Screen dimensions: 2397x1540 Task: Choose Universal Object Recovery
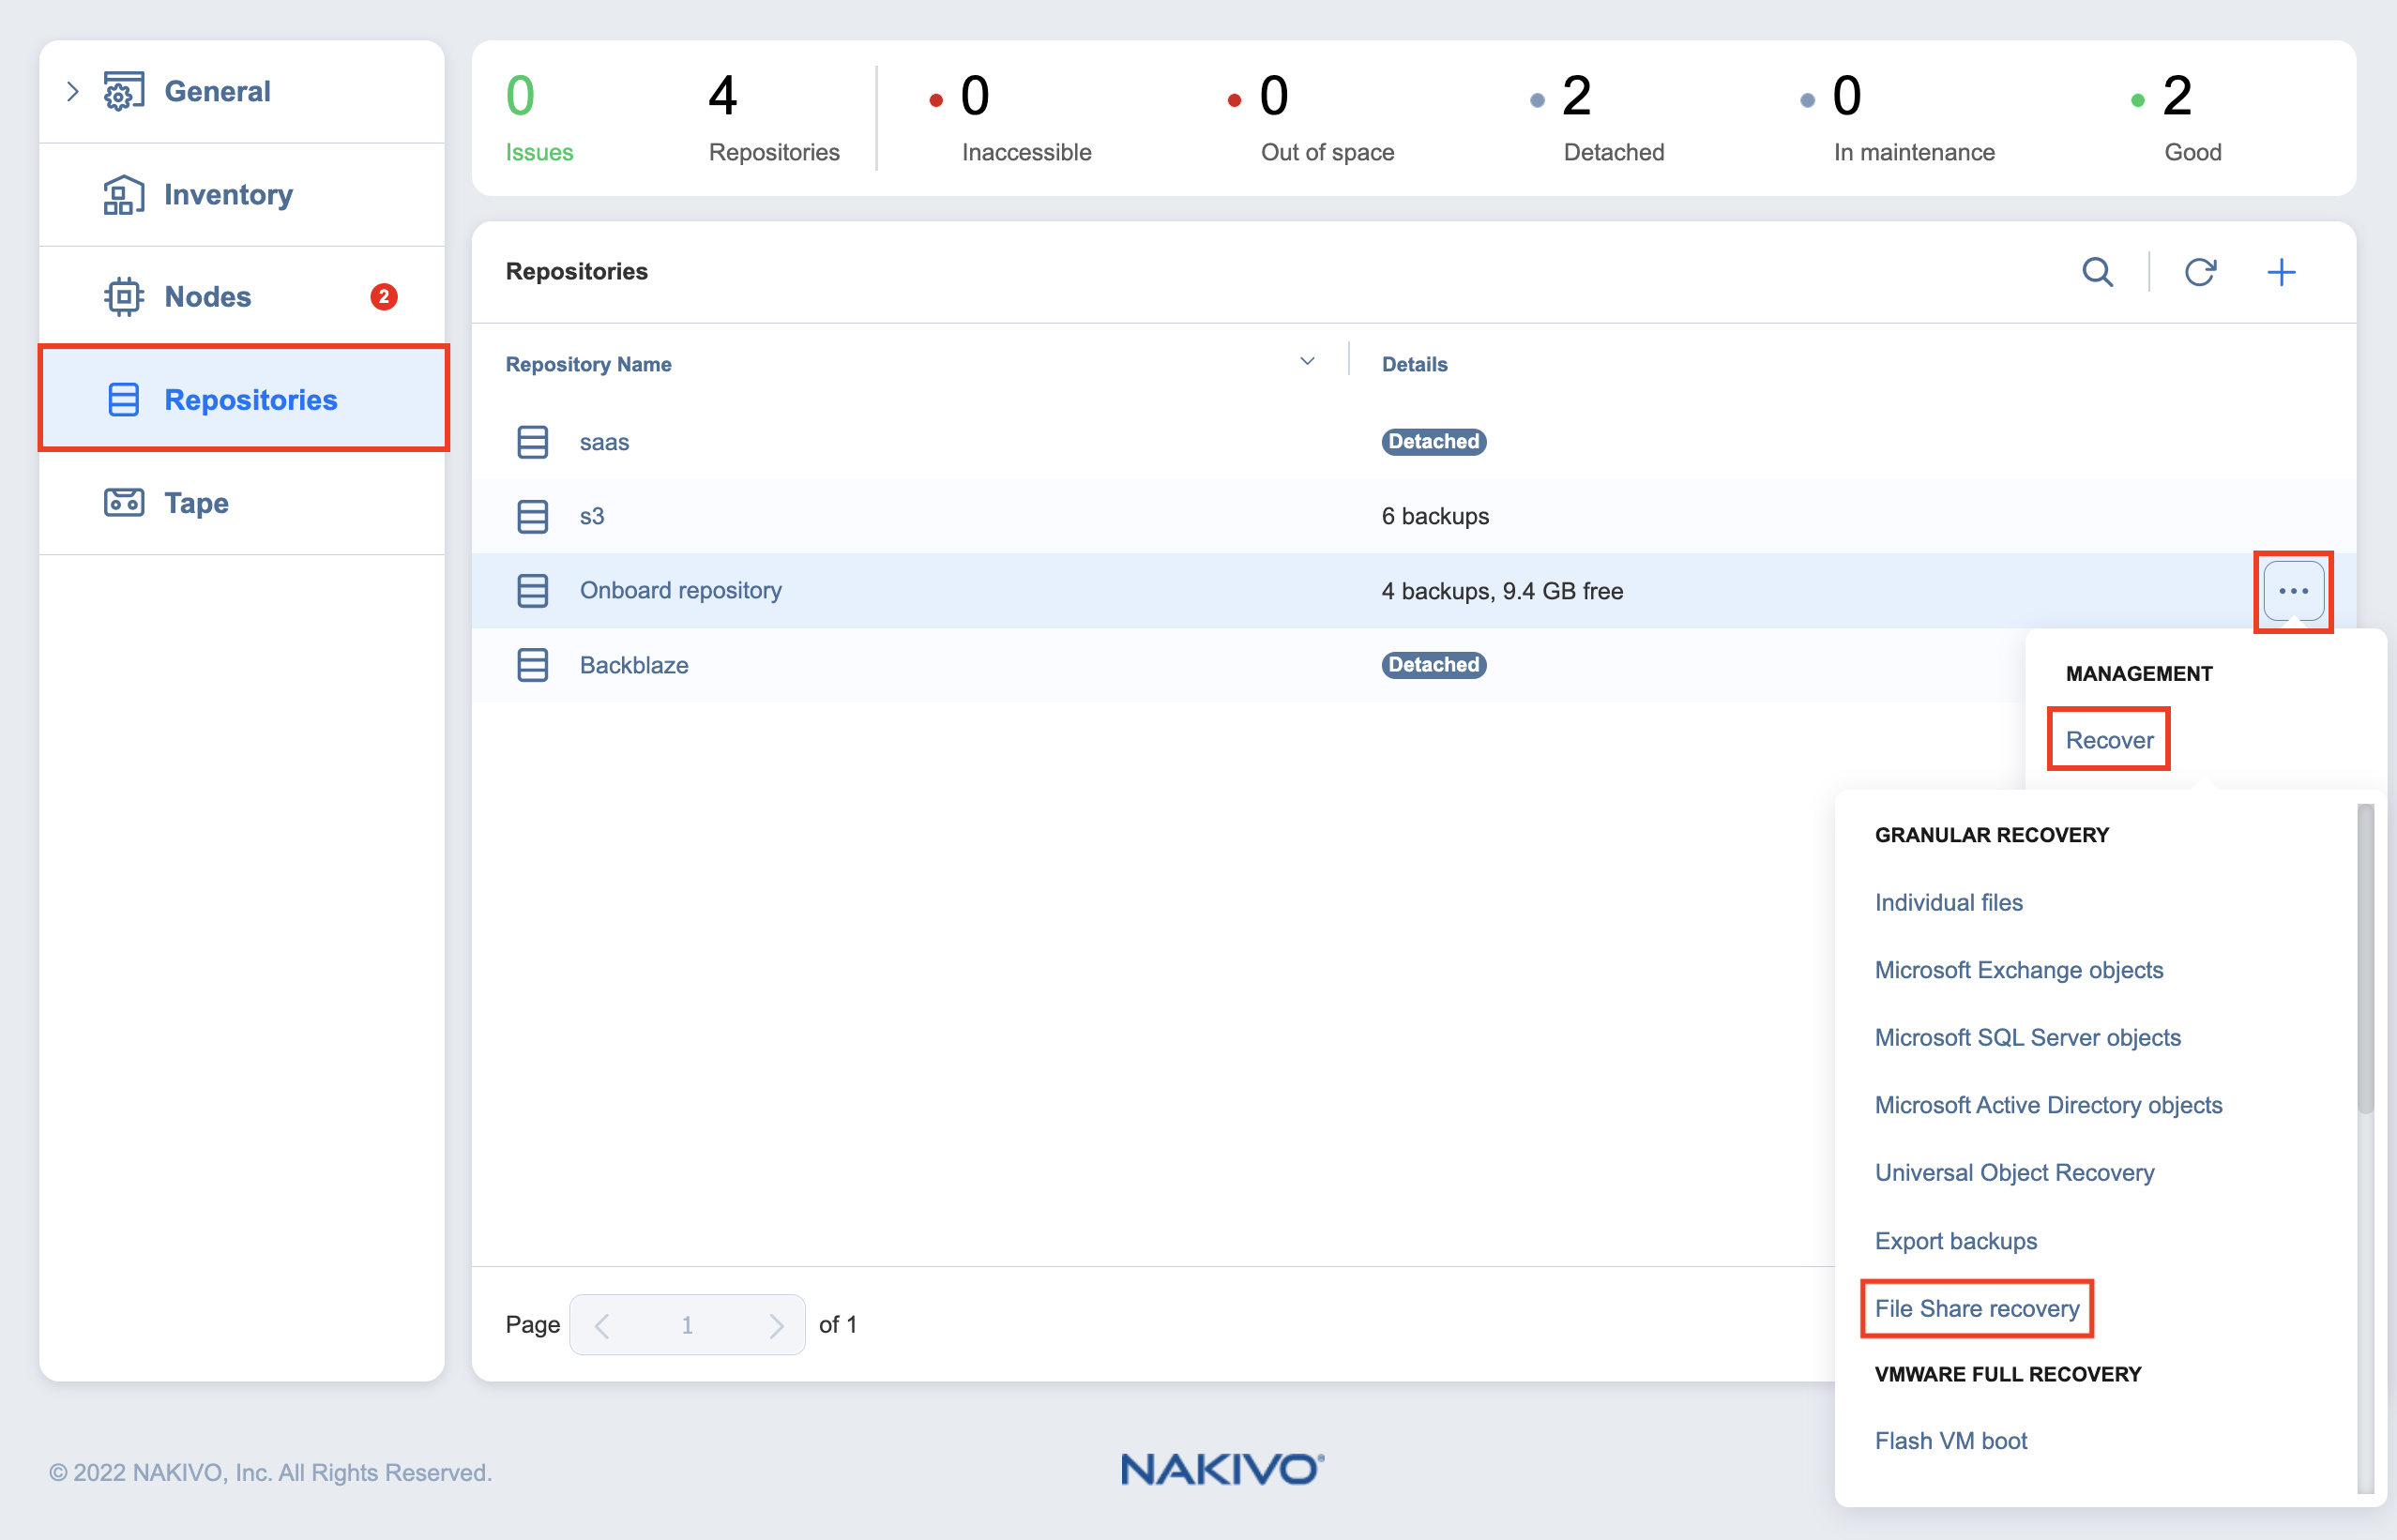pyautogui.click(x=2014, y=1173)
